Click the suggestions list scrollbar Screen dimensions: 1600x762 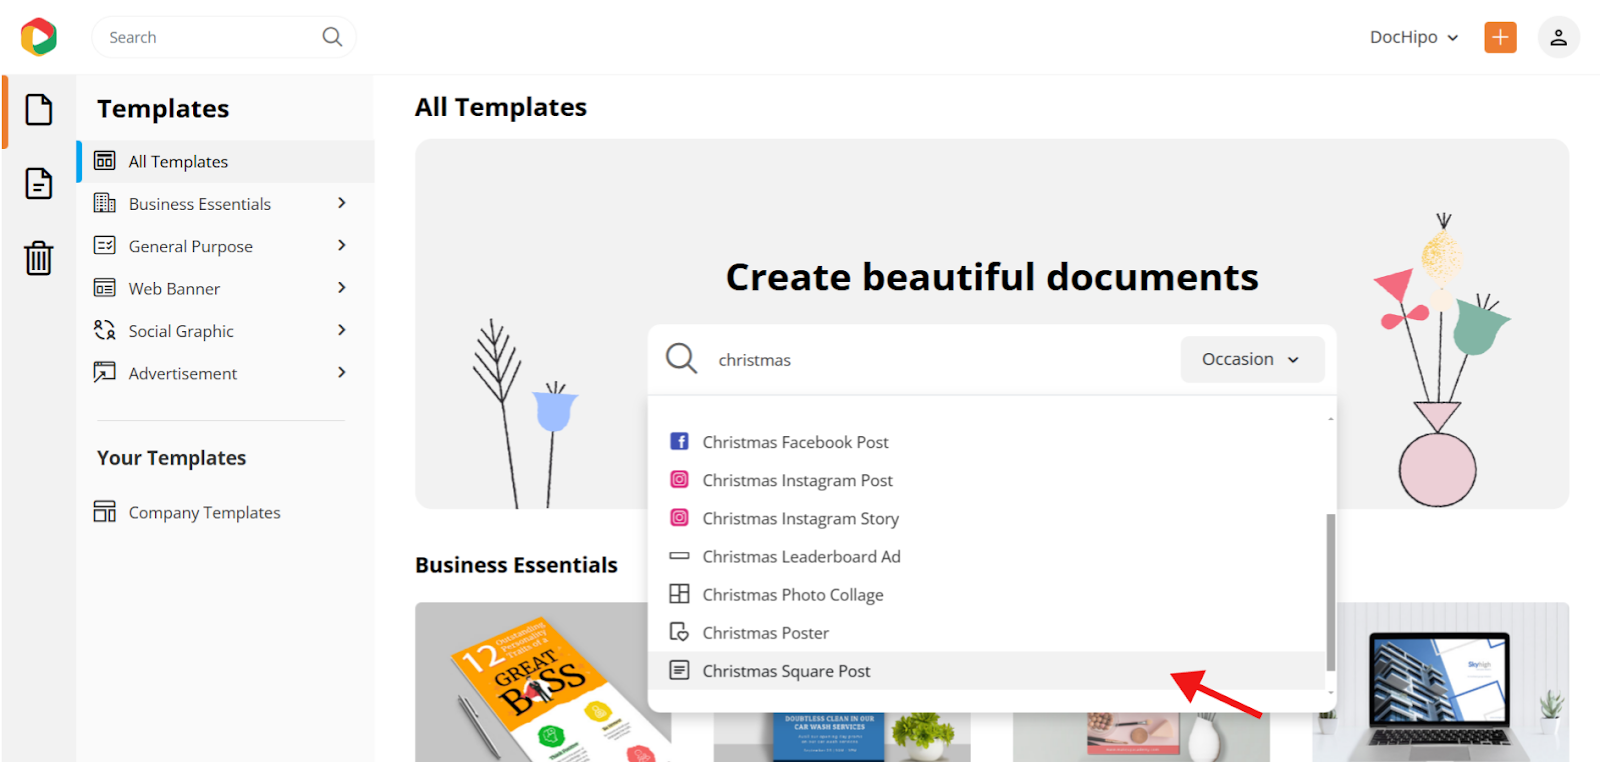[x=1330, y=593]
